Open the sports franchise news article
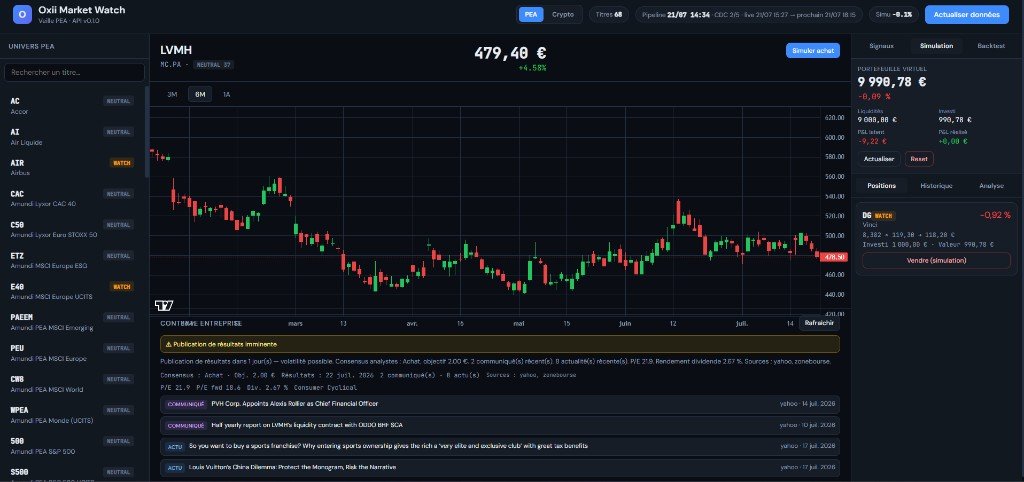This screenshot has height=482, width=1024. 500,446
